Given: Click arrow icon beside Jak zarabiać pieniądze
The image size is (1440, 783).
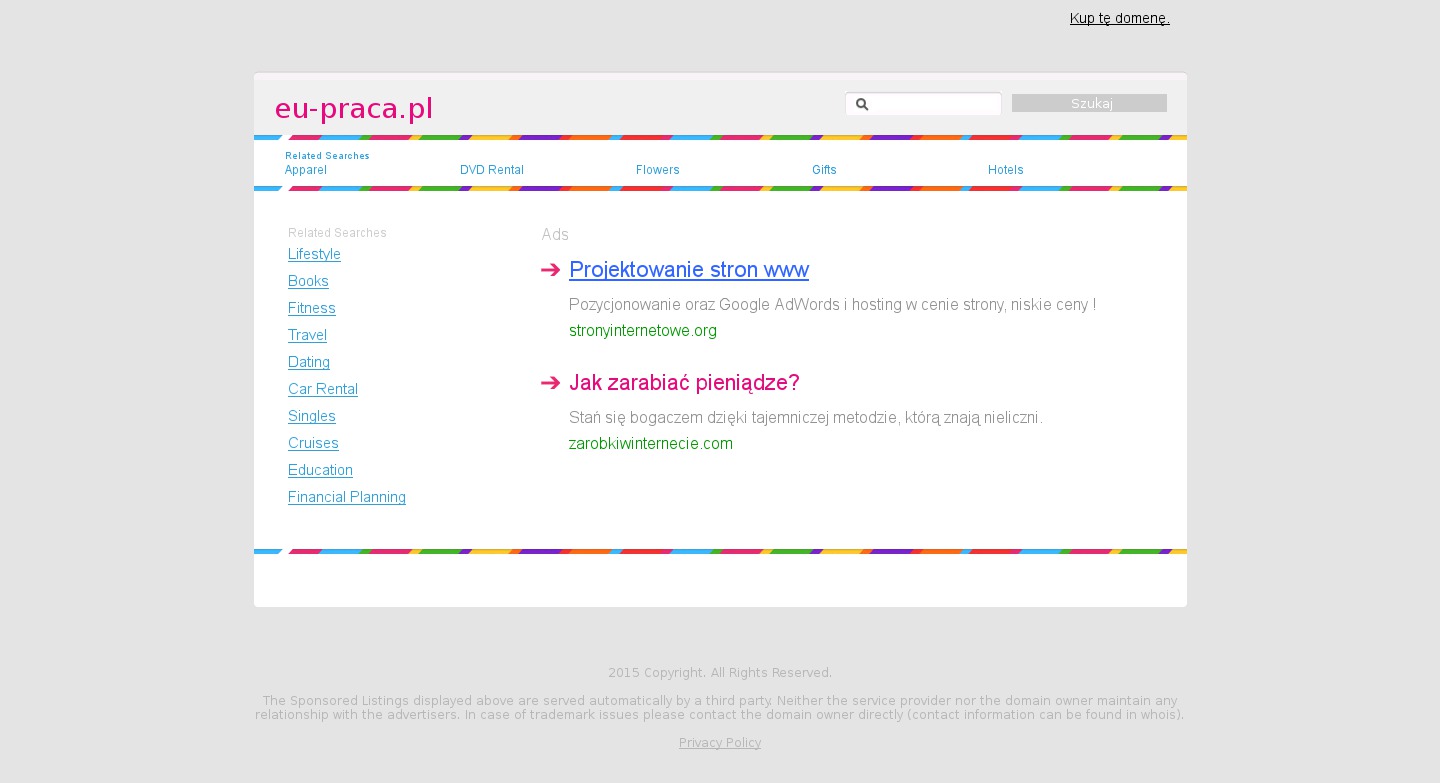Looking at the screenshot, I should pyautogui.click(x=550, y=384).
